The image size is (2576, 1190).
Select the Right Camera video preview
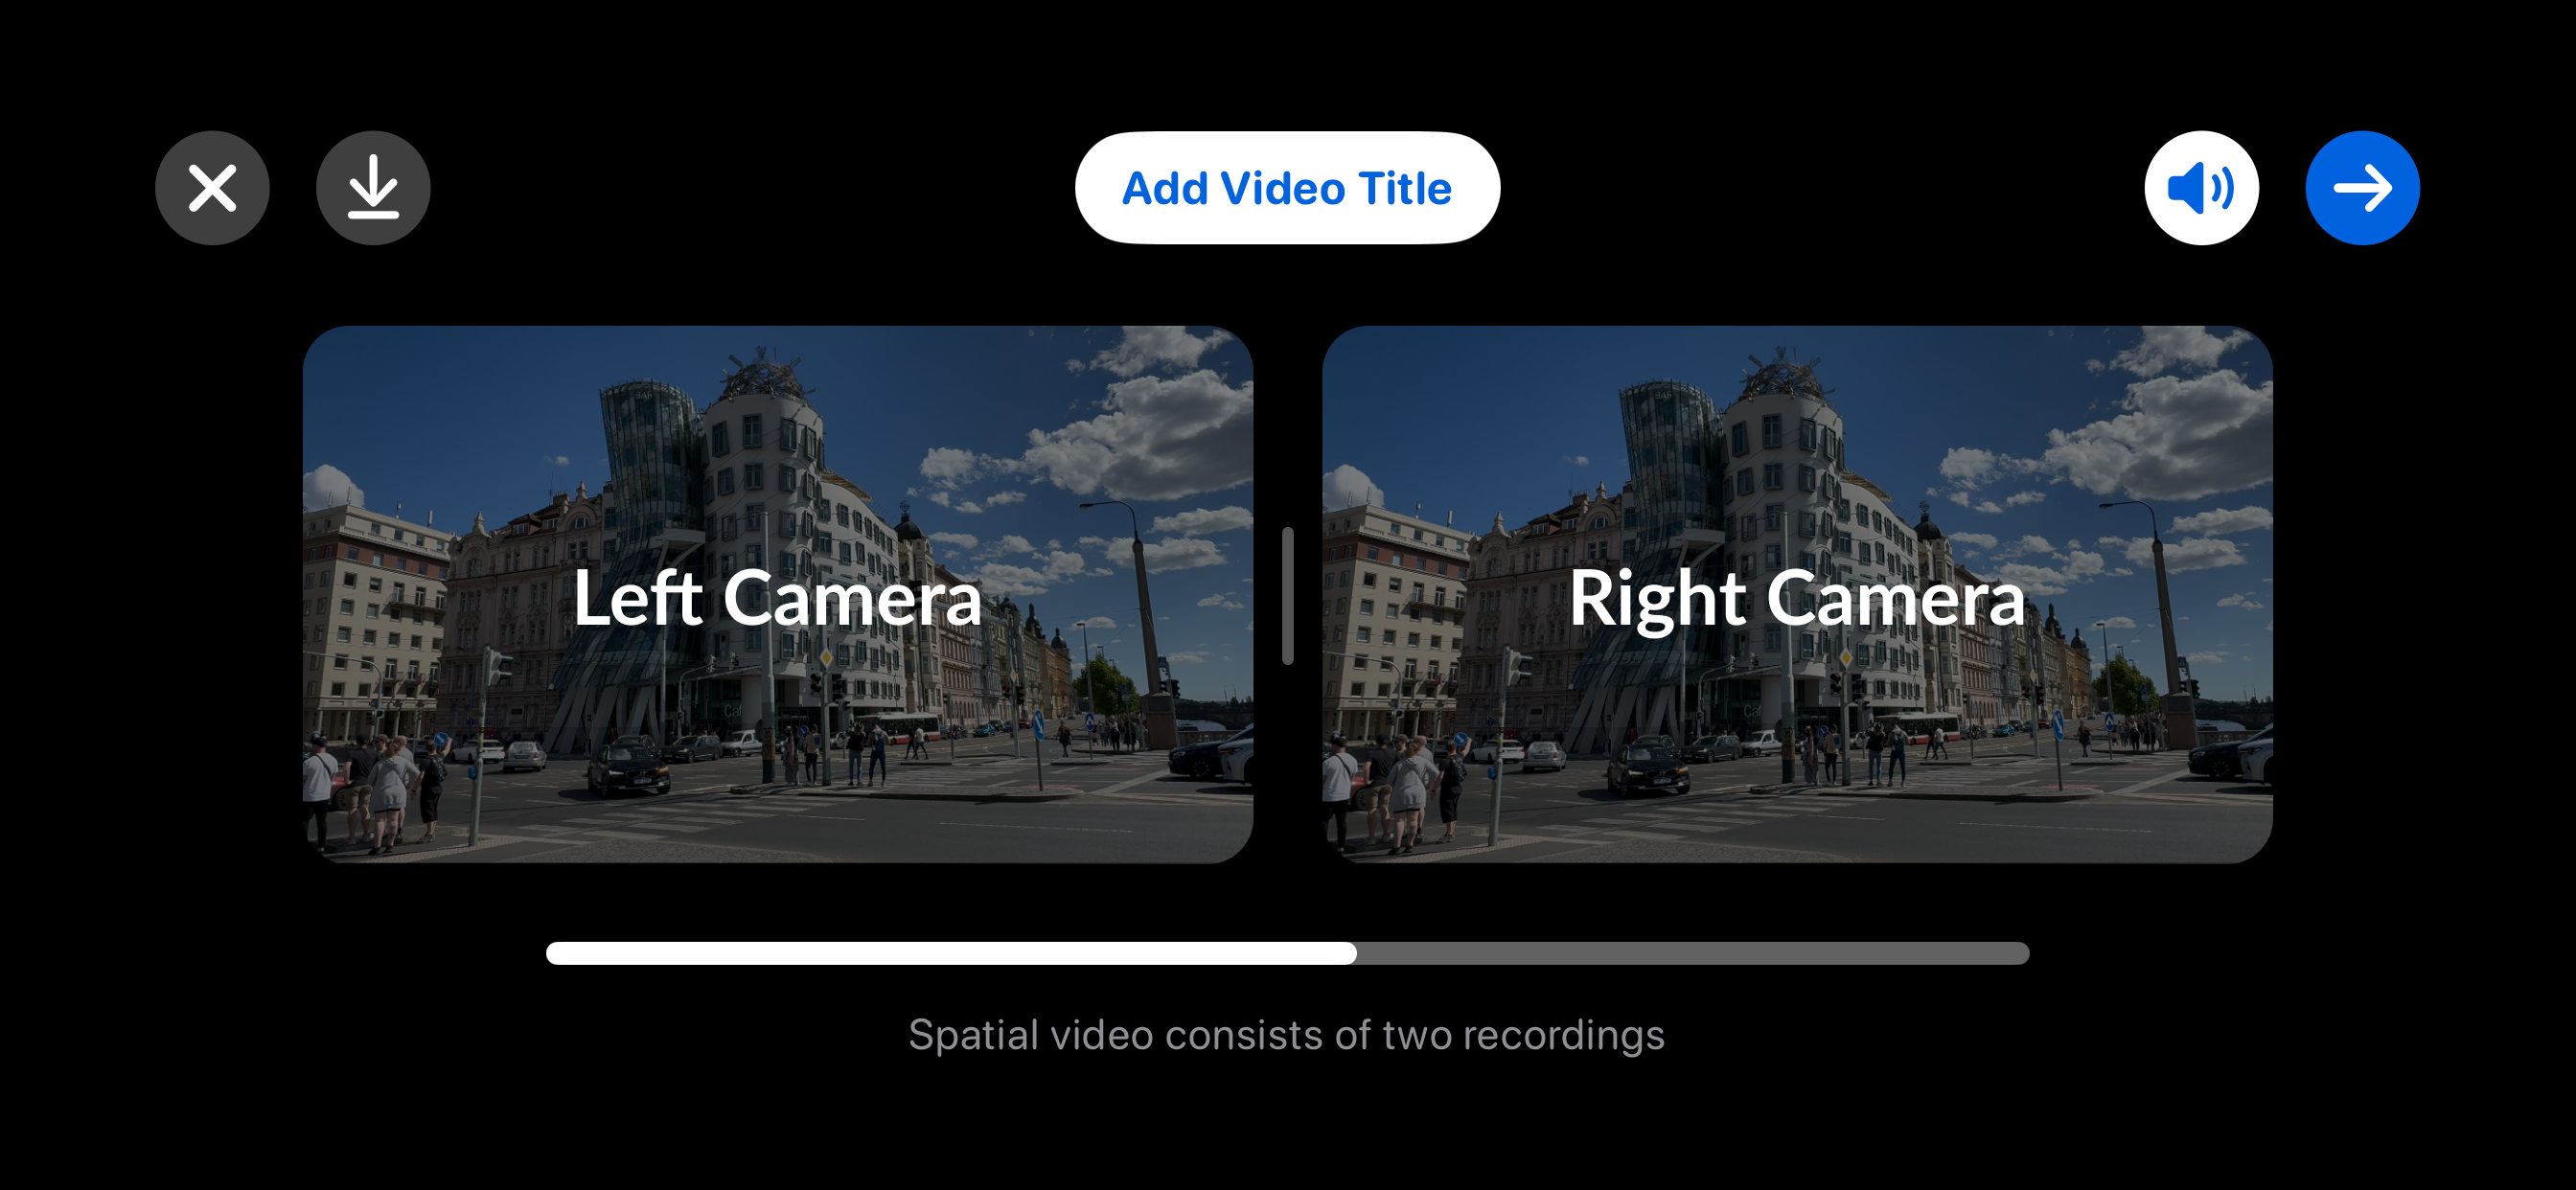1797,595
